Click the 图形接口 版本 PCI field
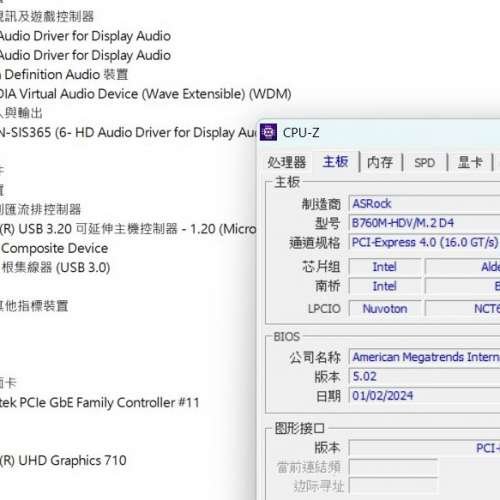 (425, 448)
